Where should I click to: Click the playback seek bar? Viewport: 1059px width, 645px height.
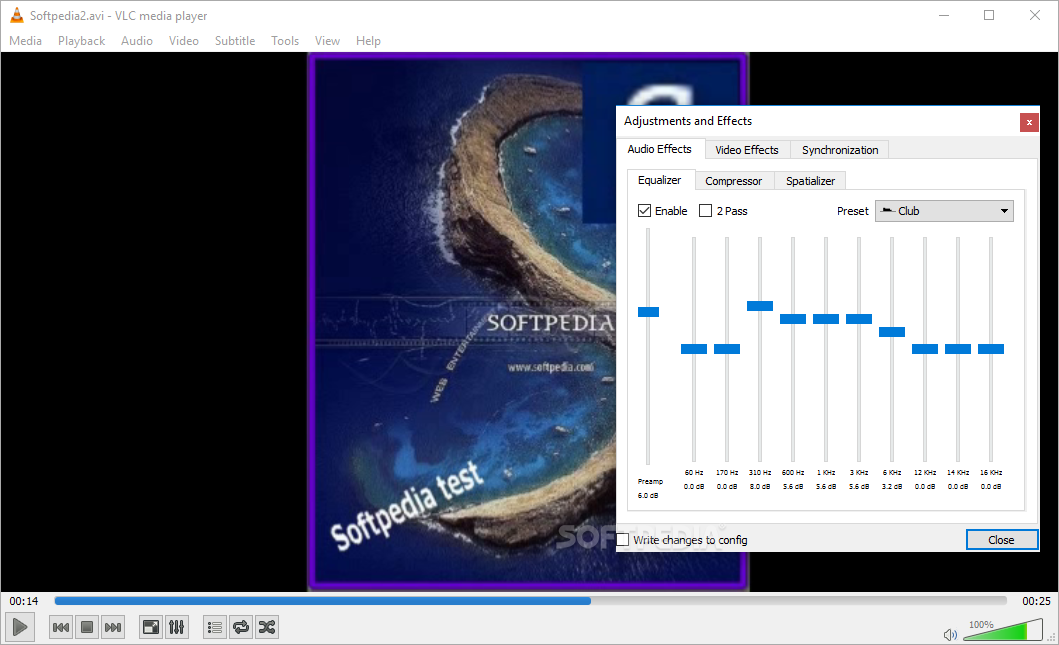[530, 600]
